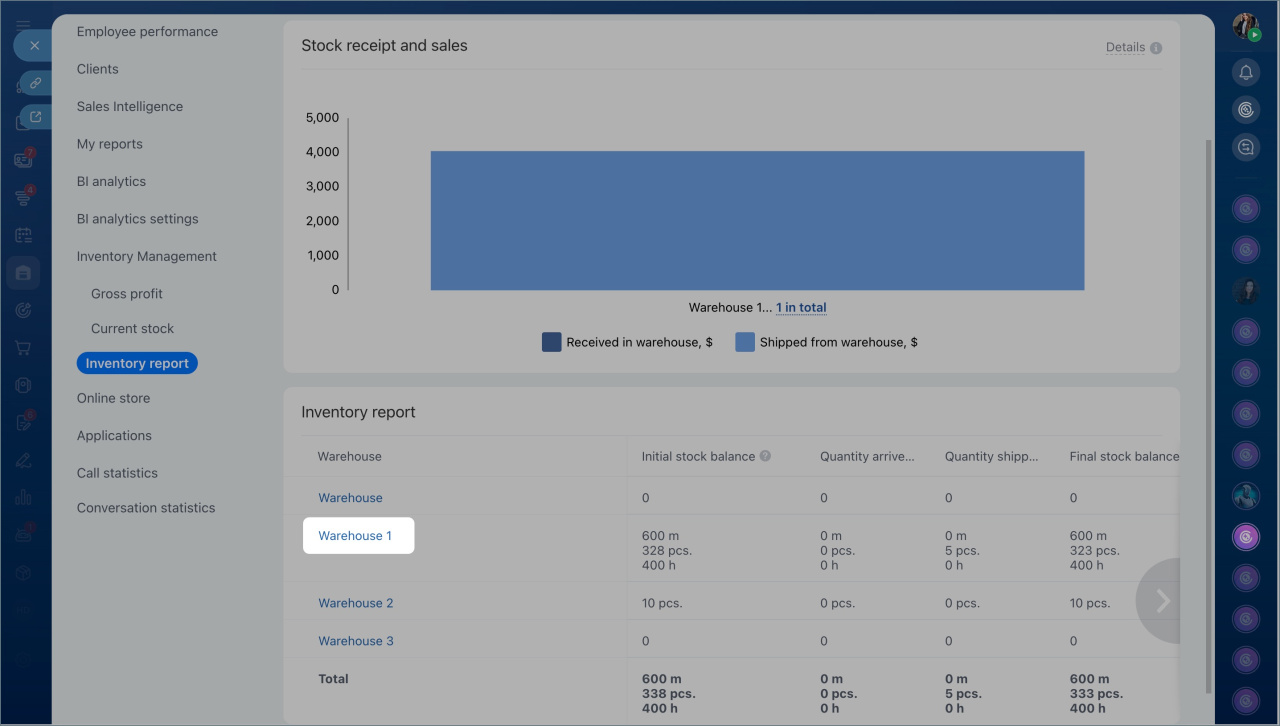Go to BI analytics settings
Screen dimensions: 1280x726
click(x=138, y=219)
